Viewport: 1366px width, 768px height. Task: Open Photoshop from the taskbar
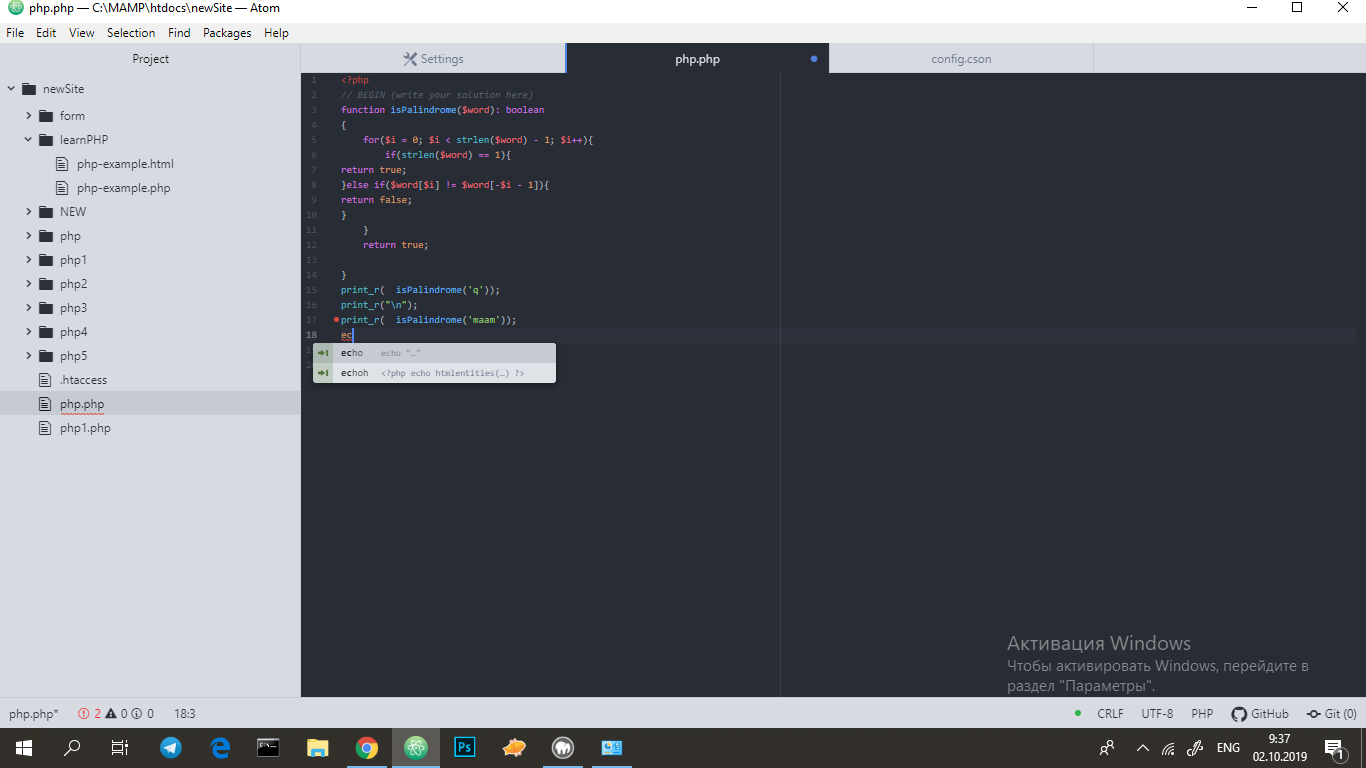[465, 747]
